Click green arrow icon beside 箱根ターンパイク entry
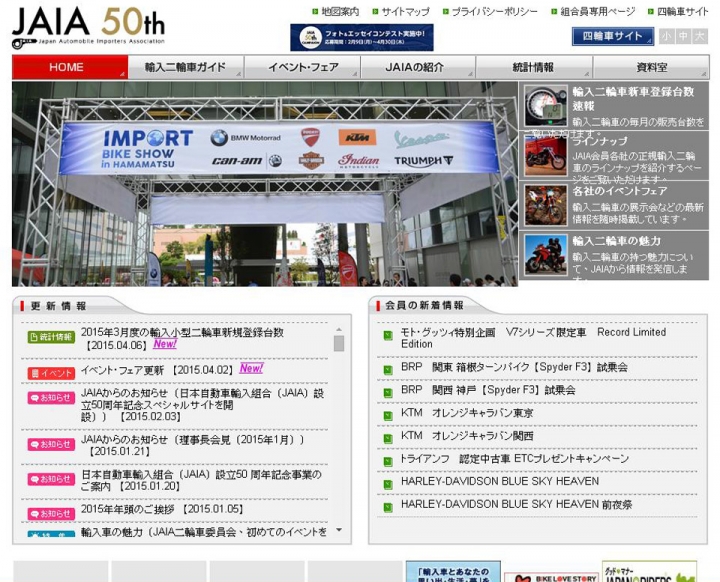The width and height of the screenshot is (720, 582). pyautogui.click(x=388, y=370)
